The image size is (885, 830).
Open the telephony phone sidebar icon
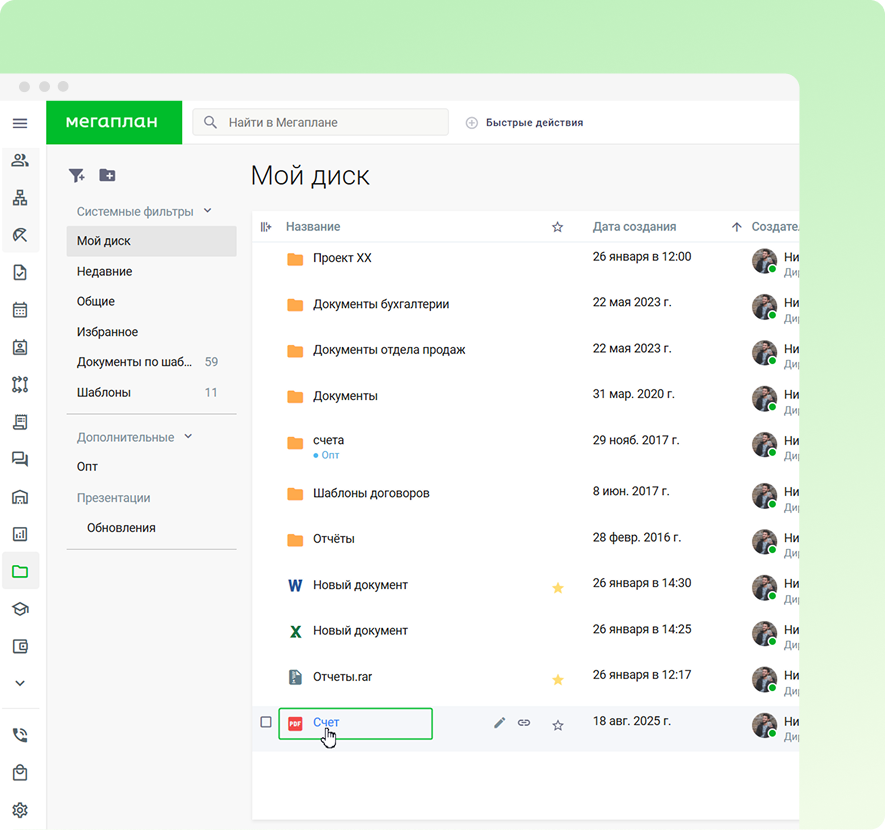(x=20, y=735)
